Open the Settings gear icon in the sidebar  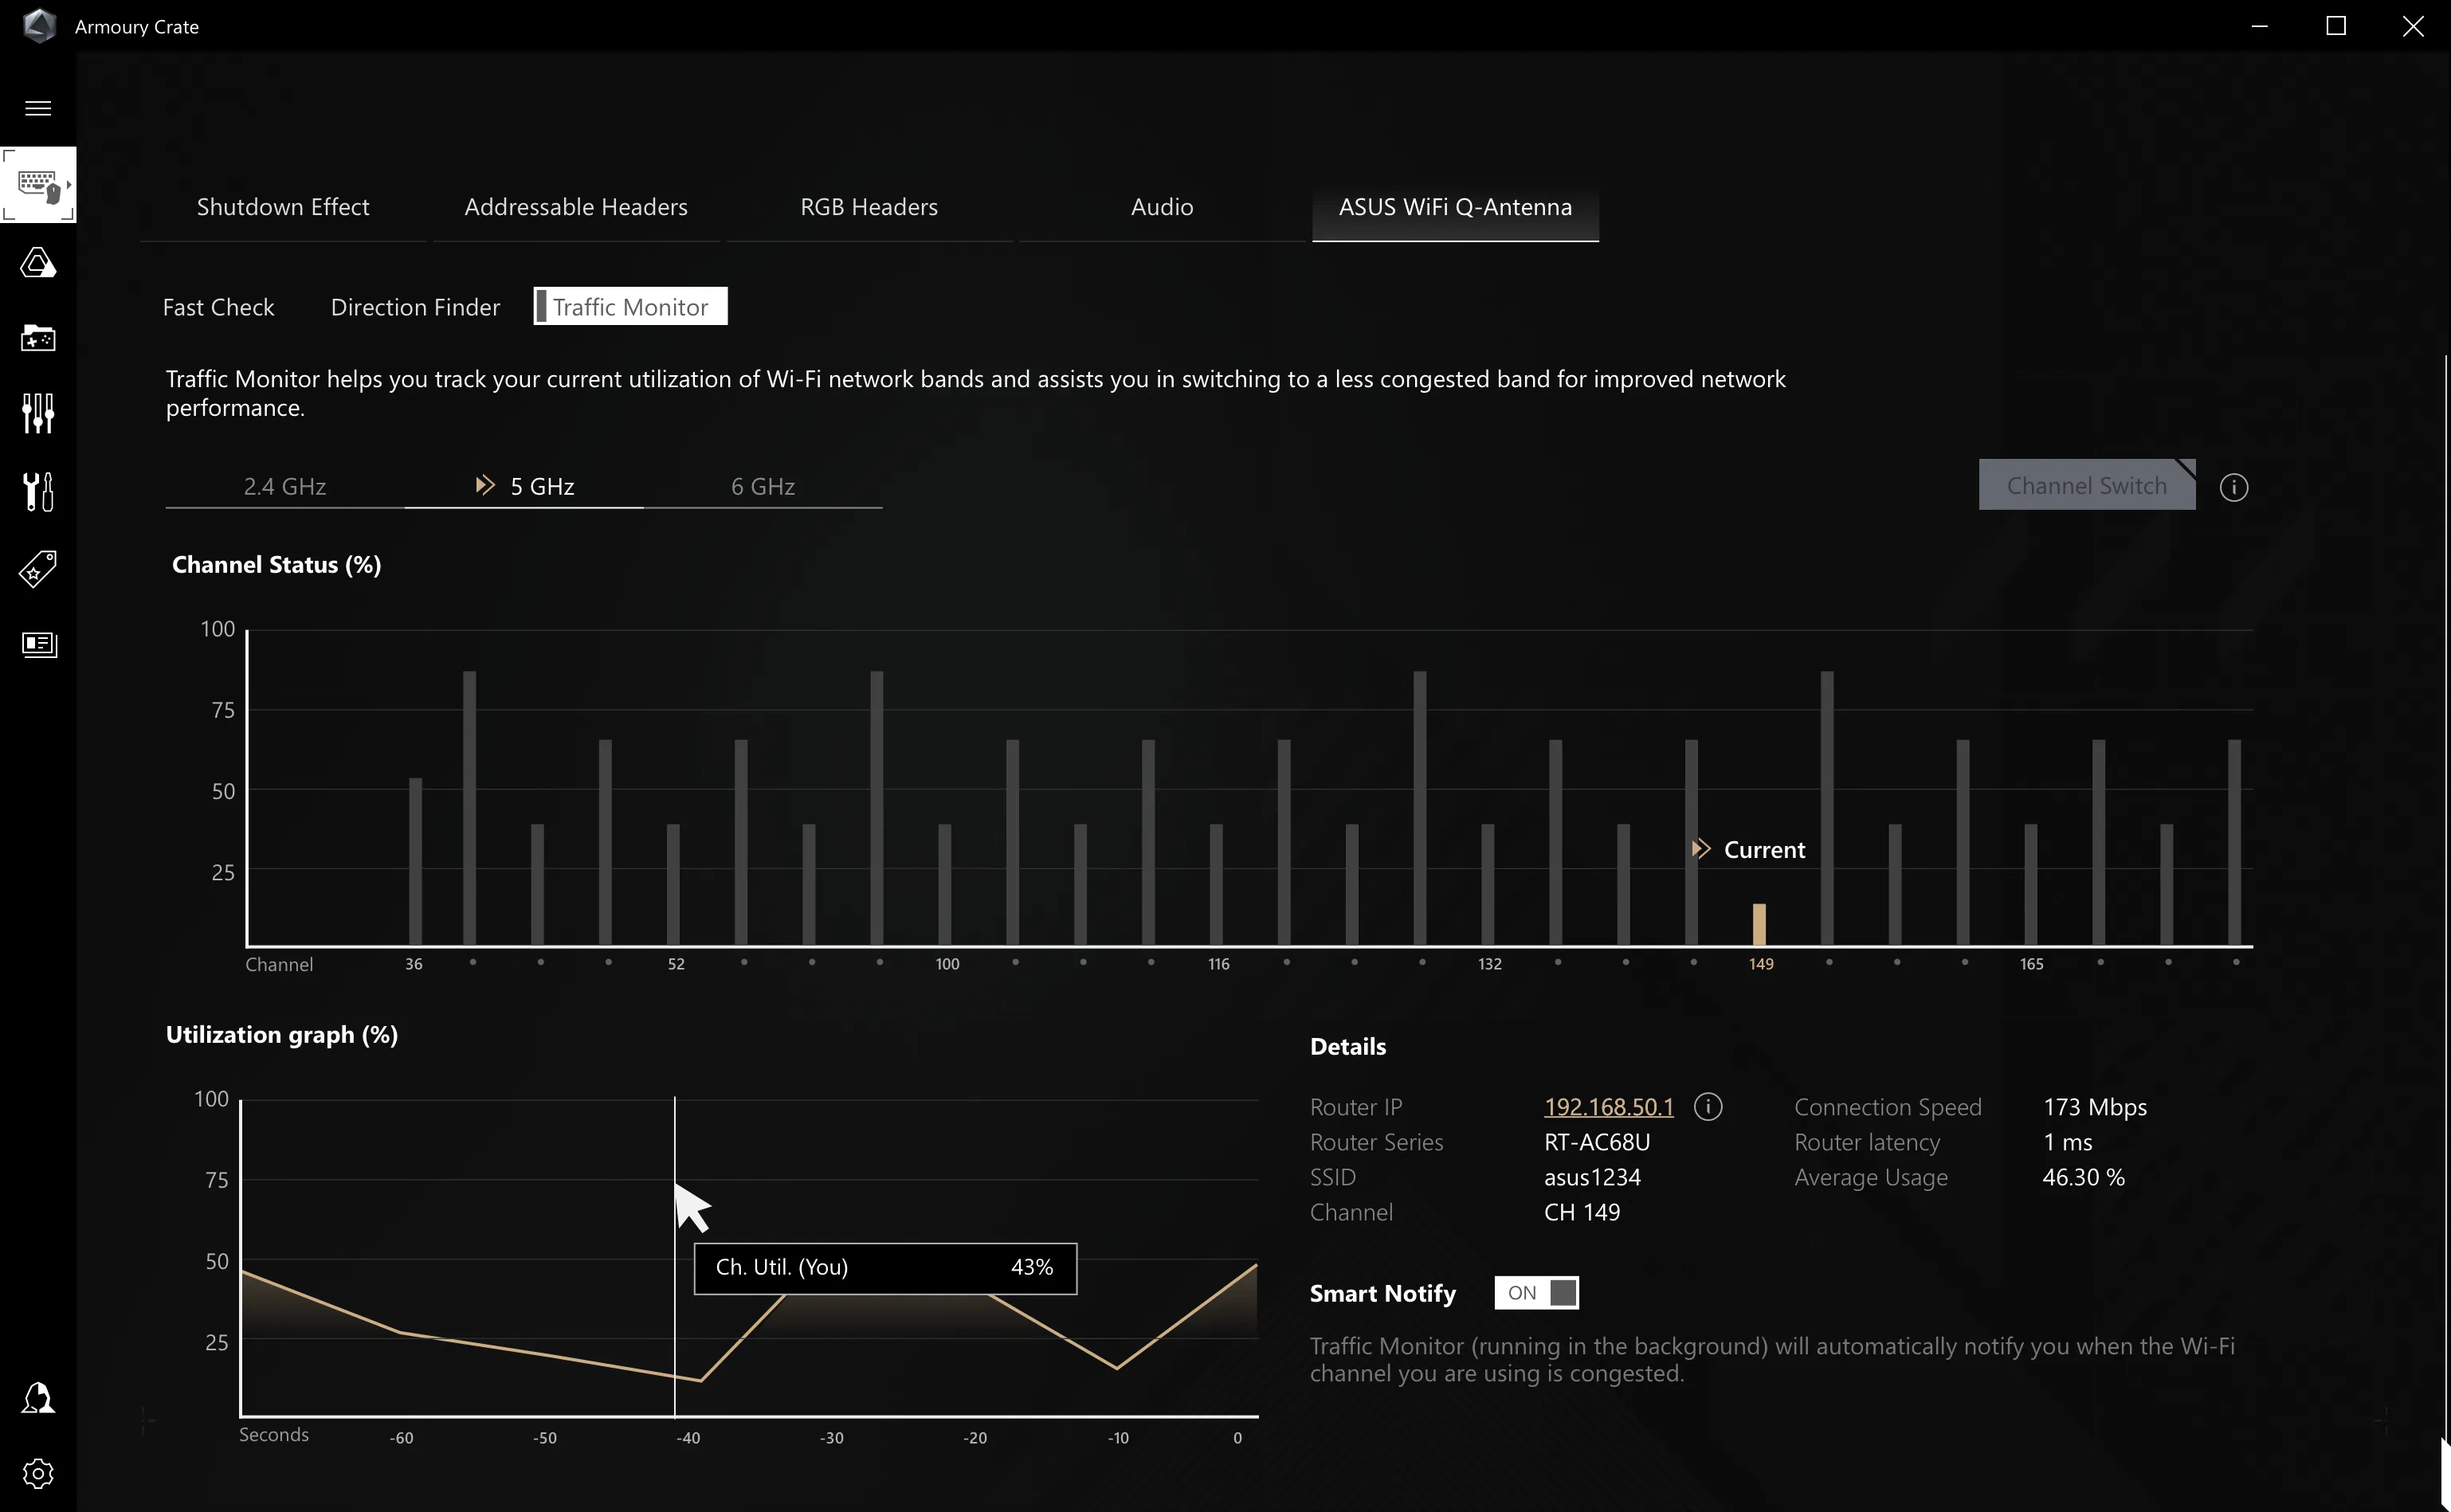coord(38,1474)
